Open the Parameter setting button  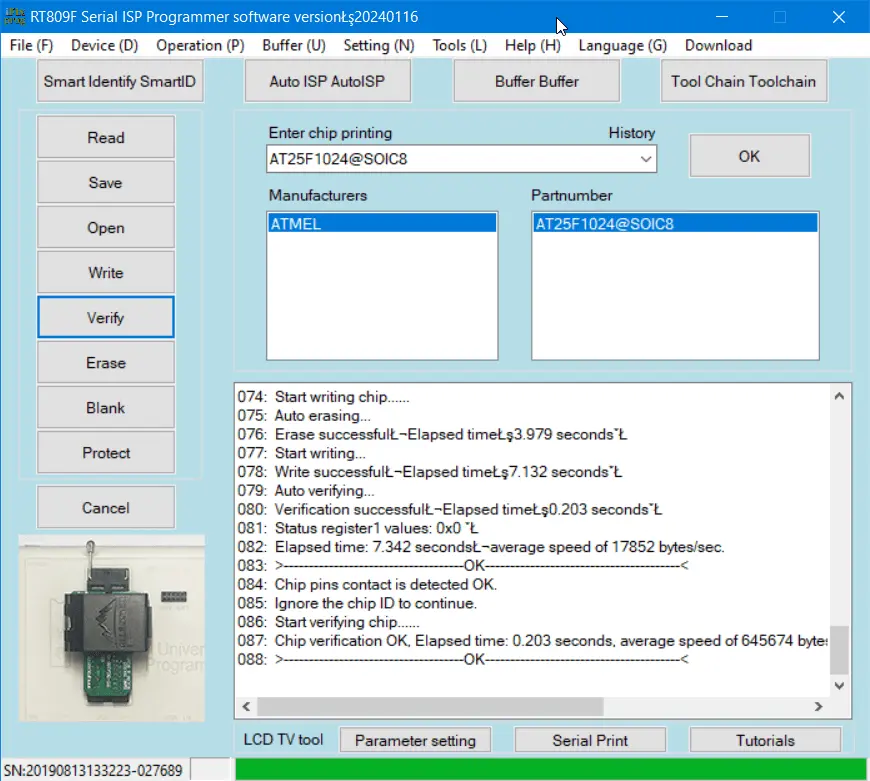pos(415,741)
